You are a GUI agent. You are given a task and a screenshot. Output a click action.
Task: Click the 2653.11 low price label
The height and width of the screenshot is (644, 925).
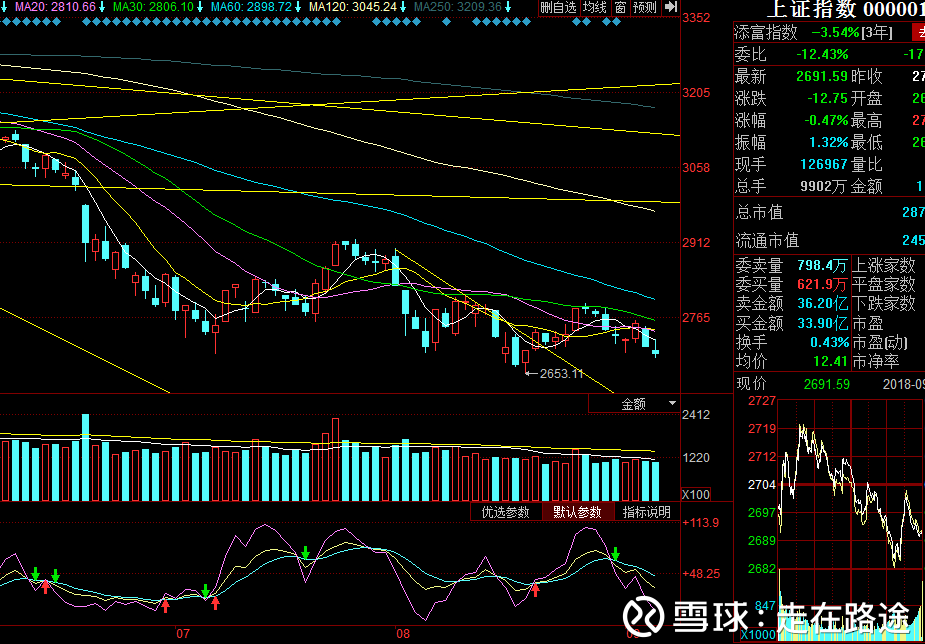[x=561, y=373]
